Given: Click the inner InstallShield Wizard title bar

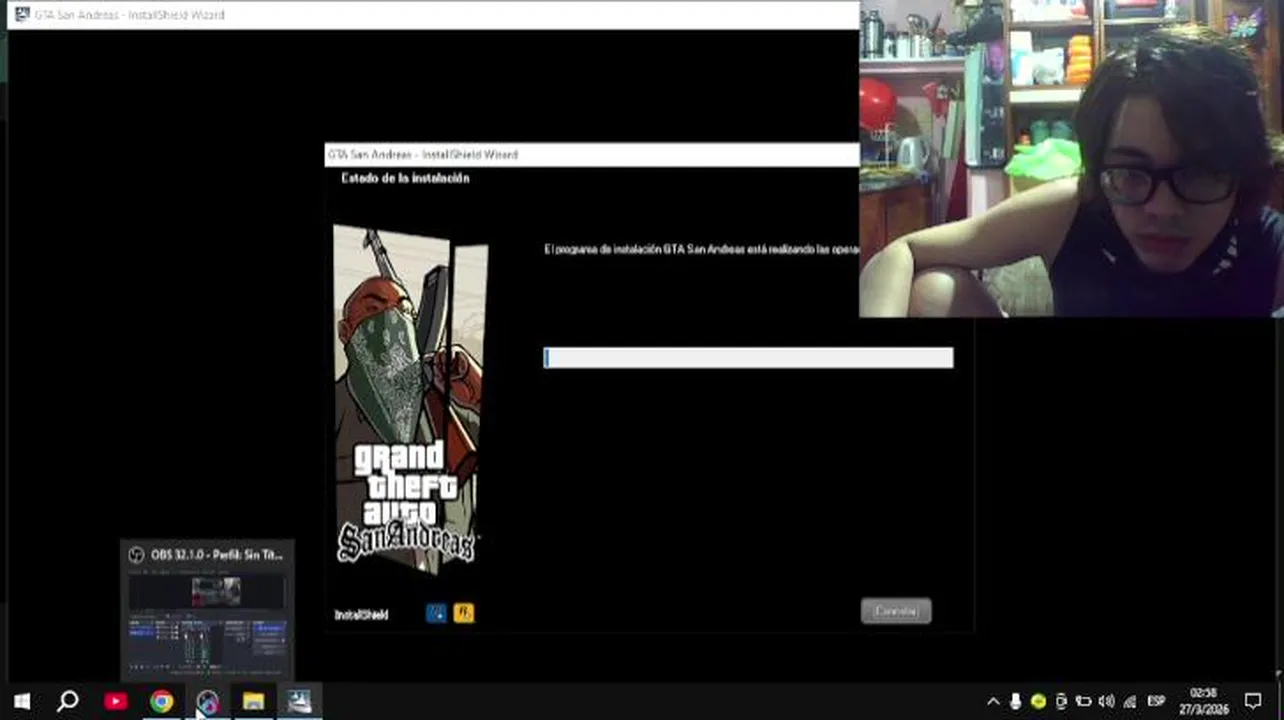Looking at the screenshot, I should [x=592, y=155].
